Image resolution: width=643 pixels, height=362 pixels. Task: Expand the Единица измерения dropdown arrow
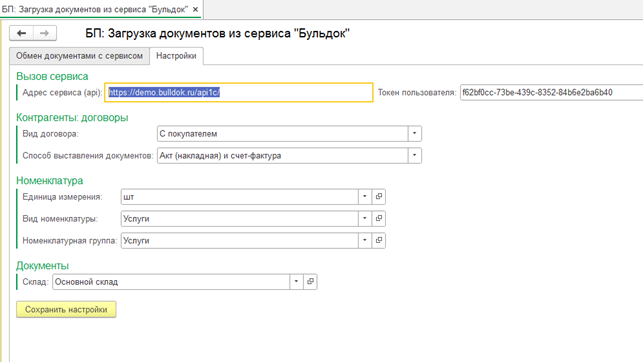click(x=365, y=197)
